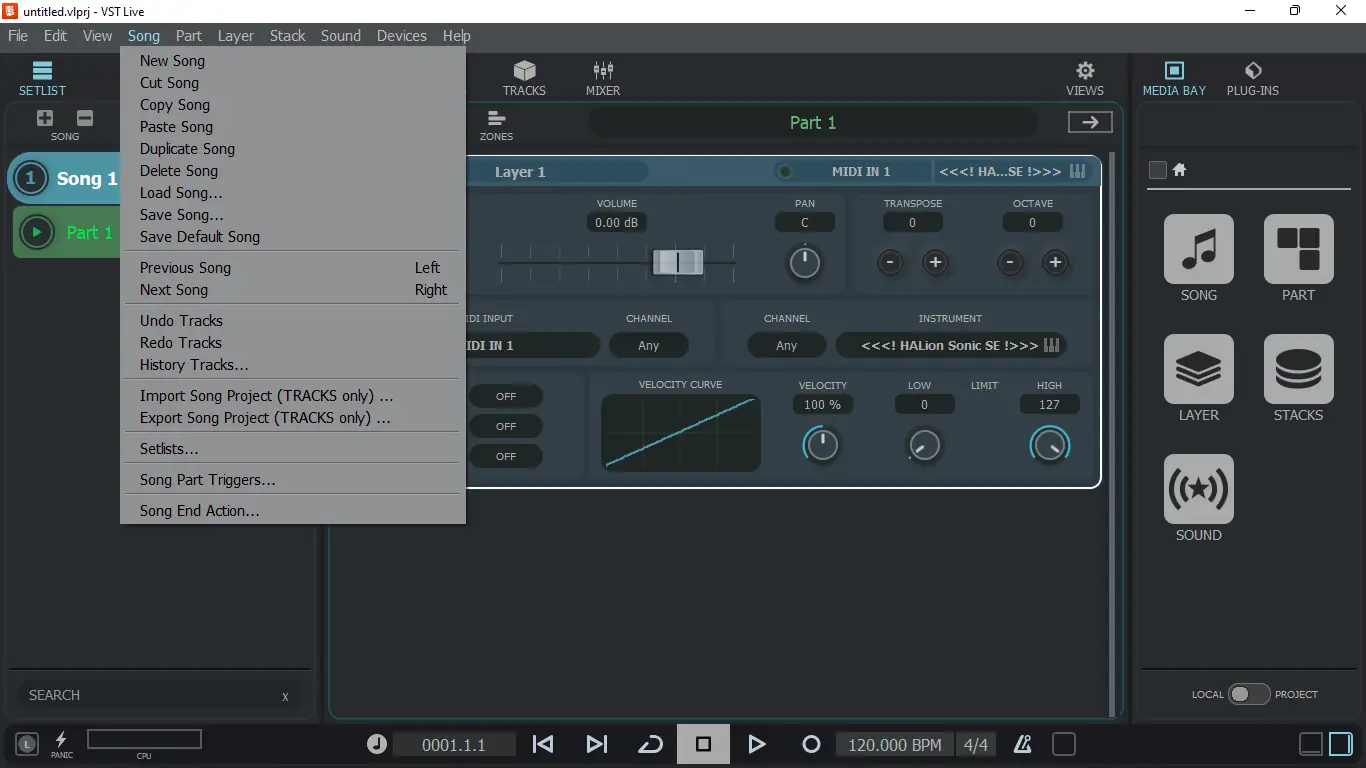Open Song Part Triggers dialog

293,480
